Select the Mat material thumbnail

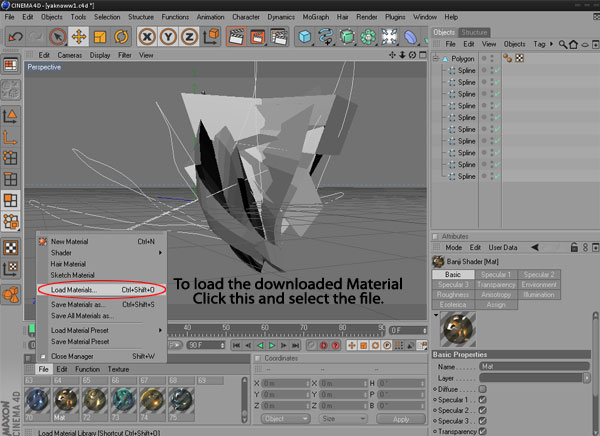(66, 403)
